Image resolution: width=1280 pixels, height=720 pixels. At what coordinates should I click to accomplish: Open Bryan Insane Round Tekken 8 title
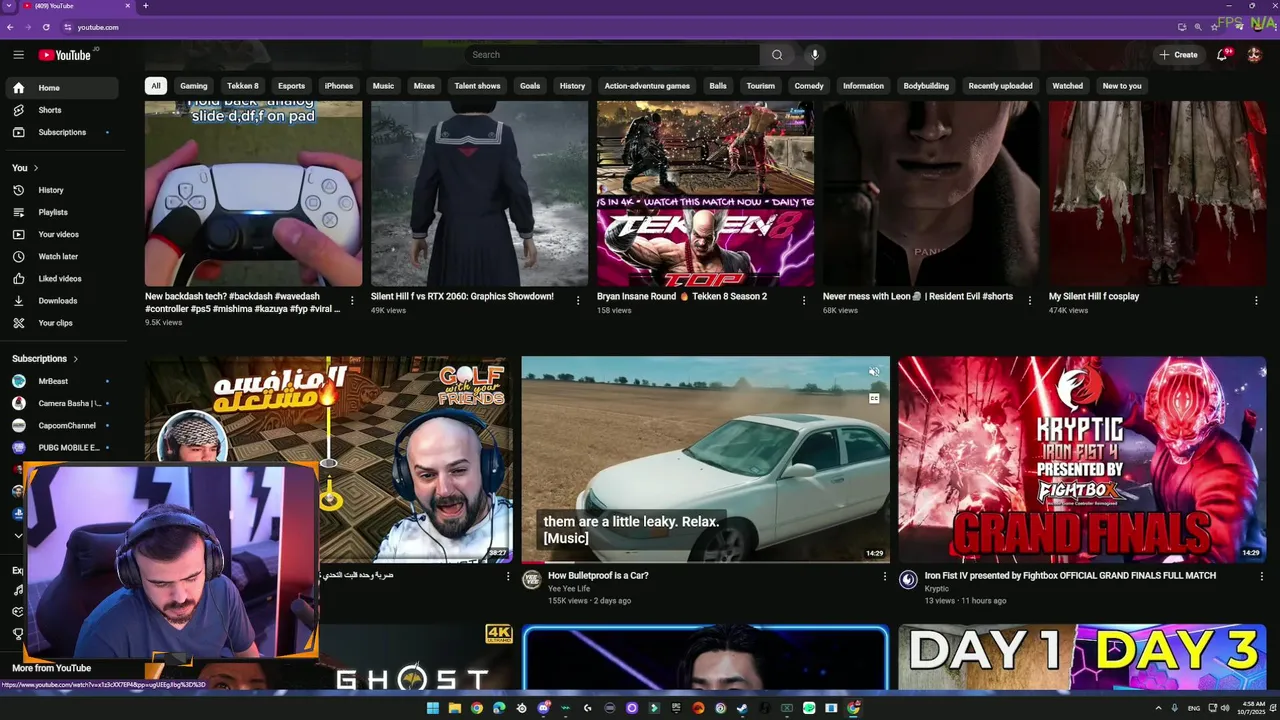click(682, 297)
